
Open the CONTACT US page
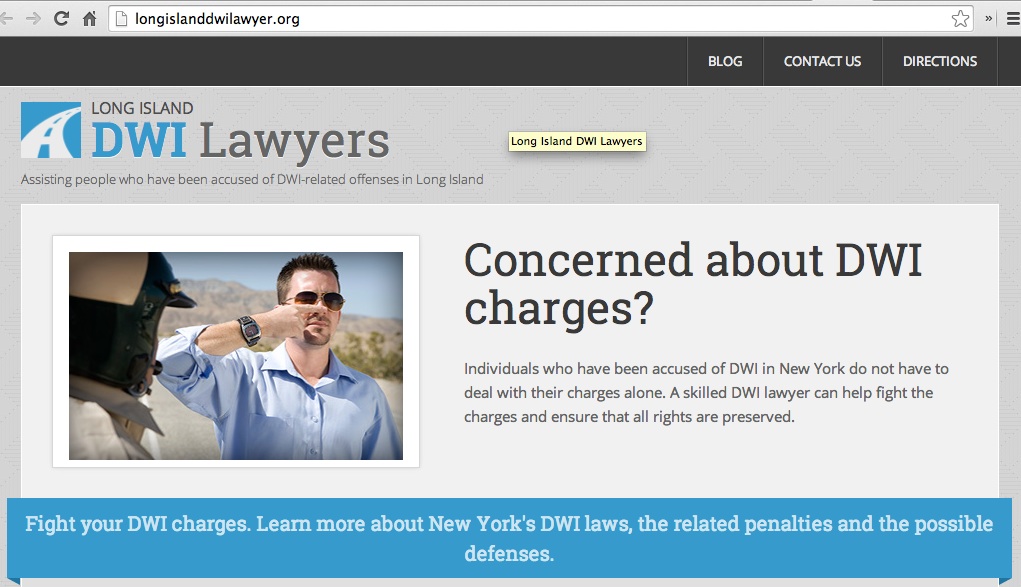click(822, 61)
